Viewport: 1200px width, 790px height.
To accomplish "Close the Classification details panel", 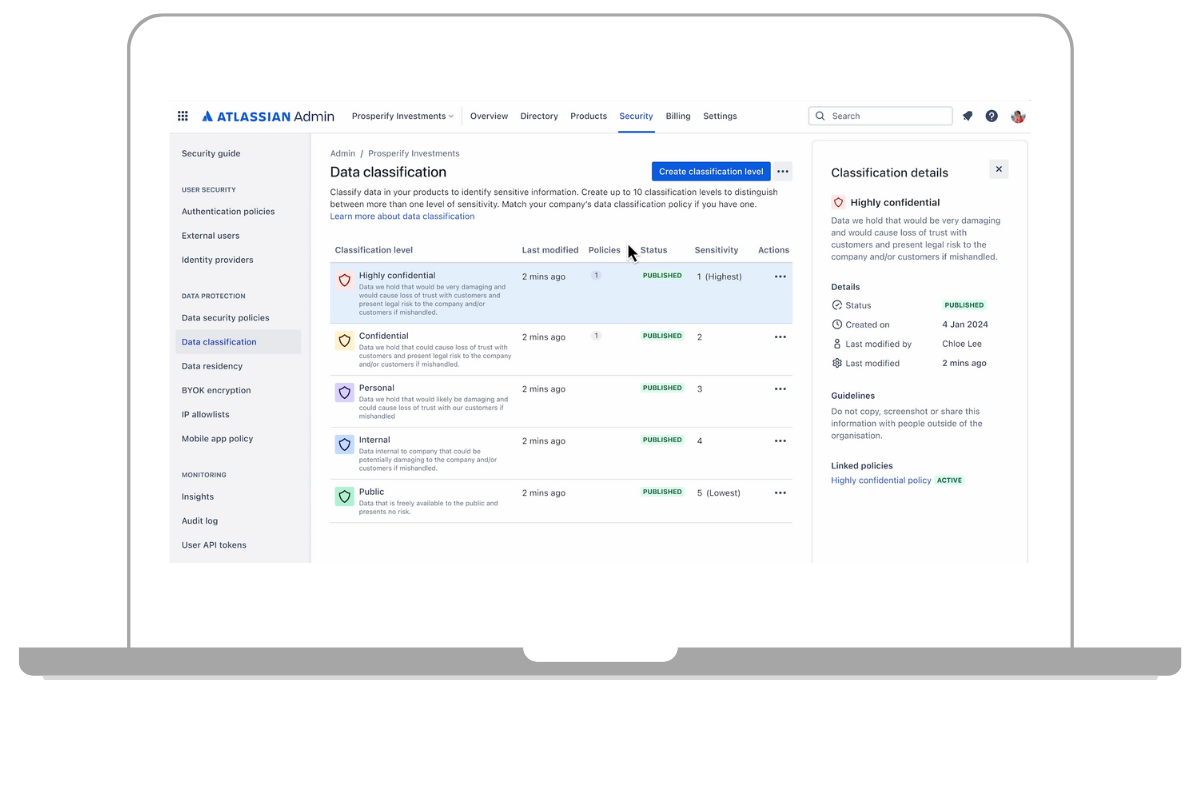I will (998, 168).
